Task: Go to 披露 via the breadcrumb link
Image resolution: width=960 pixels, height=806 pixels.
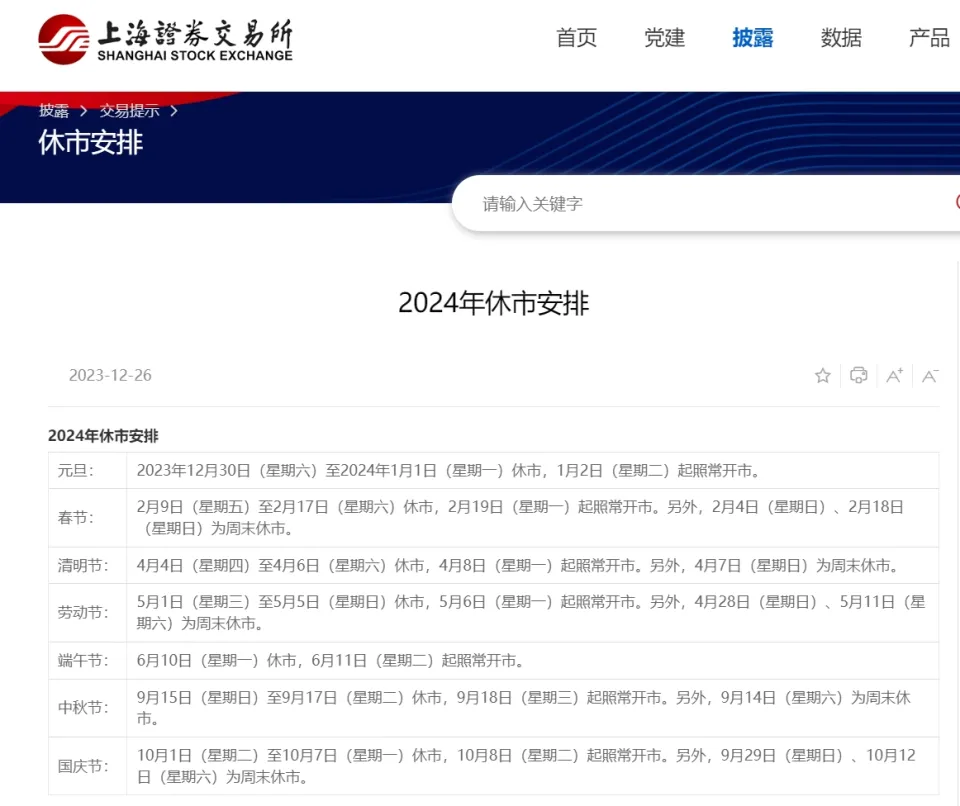Action: pos(54,111)
